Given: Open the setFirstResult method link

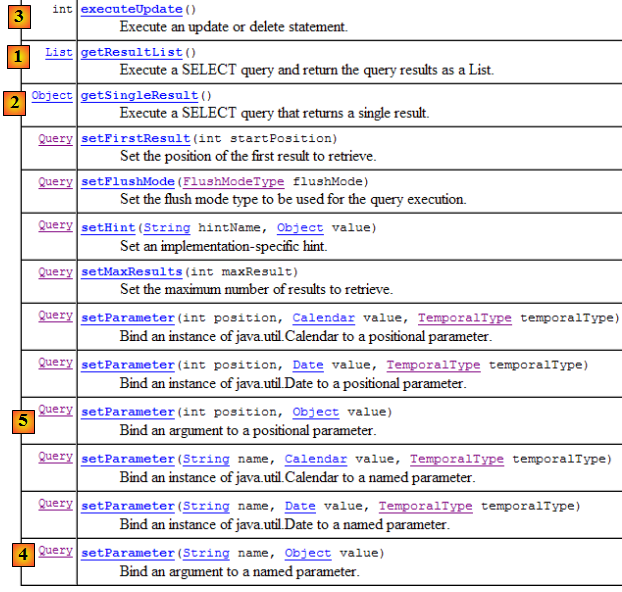Looking at the screenshot, I should (x=135, y=138).
